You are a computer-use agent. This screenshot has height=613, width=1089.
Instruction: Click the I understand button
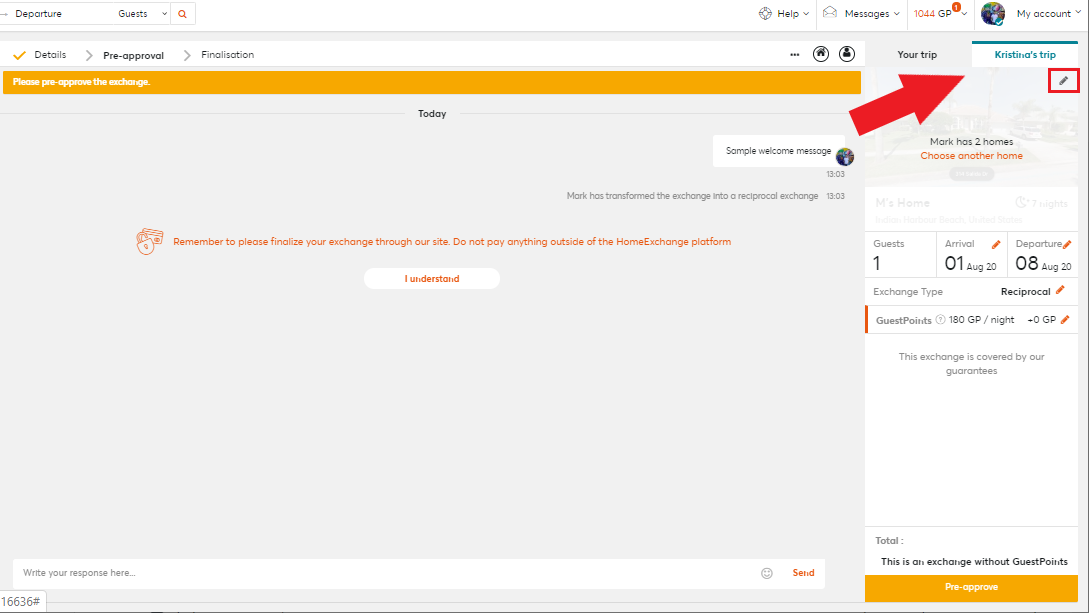(x=431, y=278)
